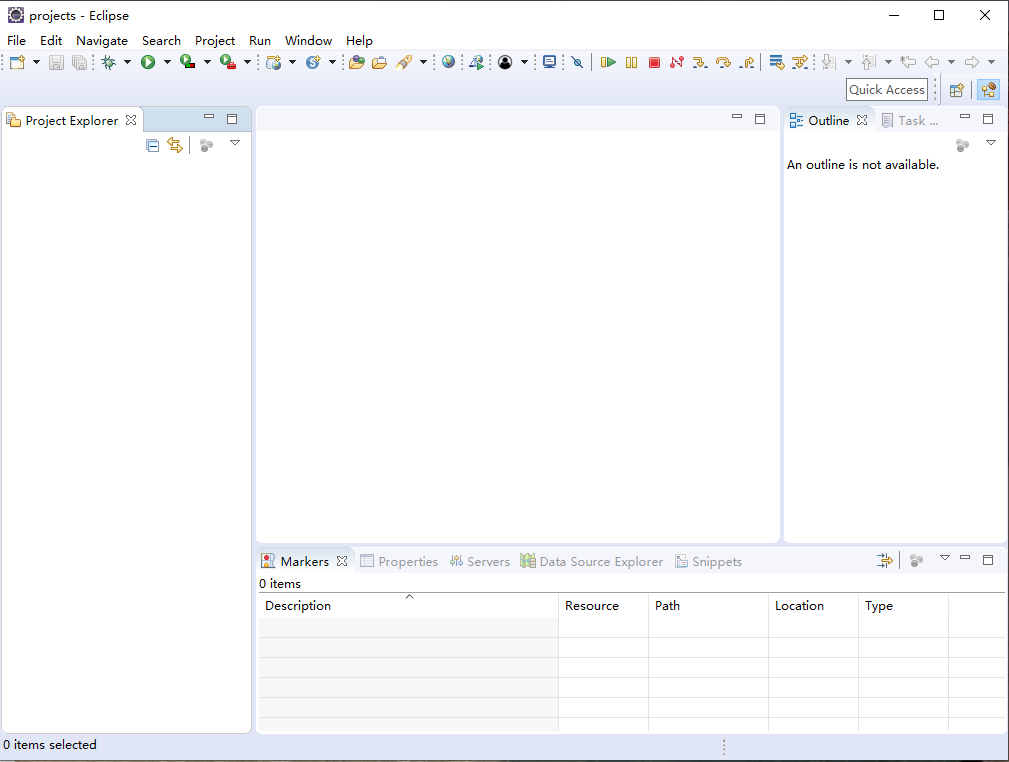Expand the External Tools dropdown arrow
Viewport: 1009px width, 762px height.
[247, 62]
